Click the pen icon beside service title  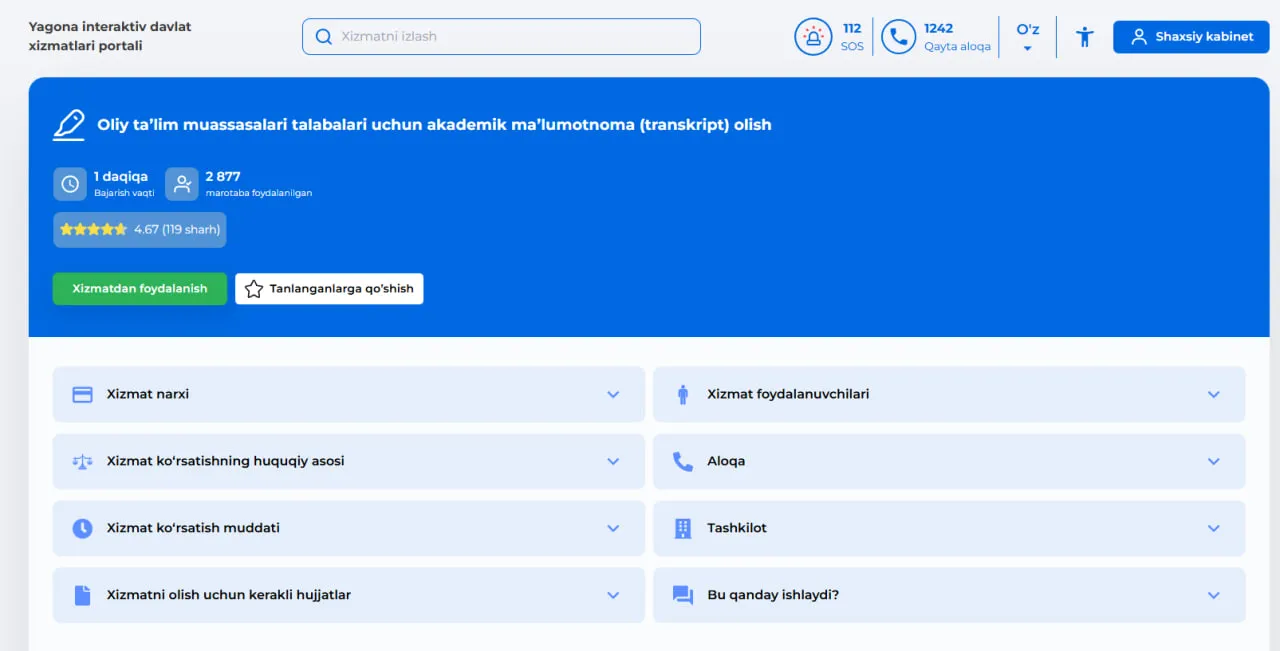(69, 125)
